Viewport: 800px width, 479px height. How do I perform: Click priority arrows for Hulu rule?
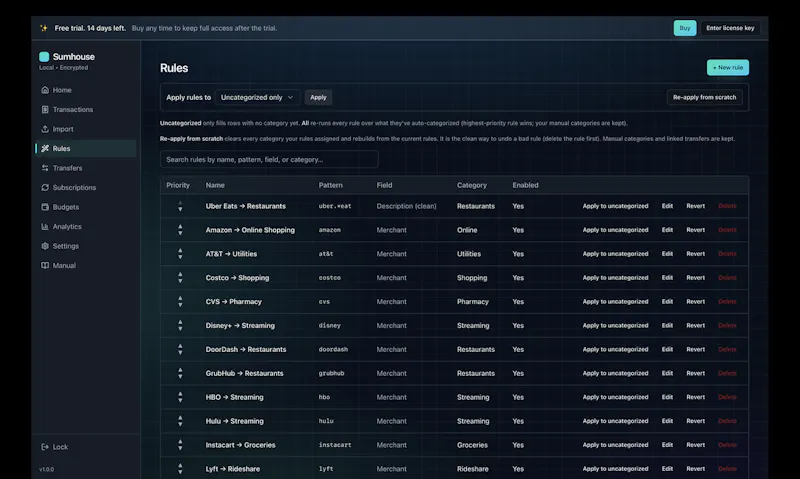(x=180, y=421)
